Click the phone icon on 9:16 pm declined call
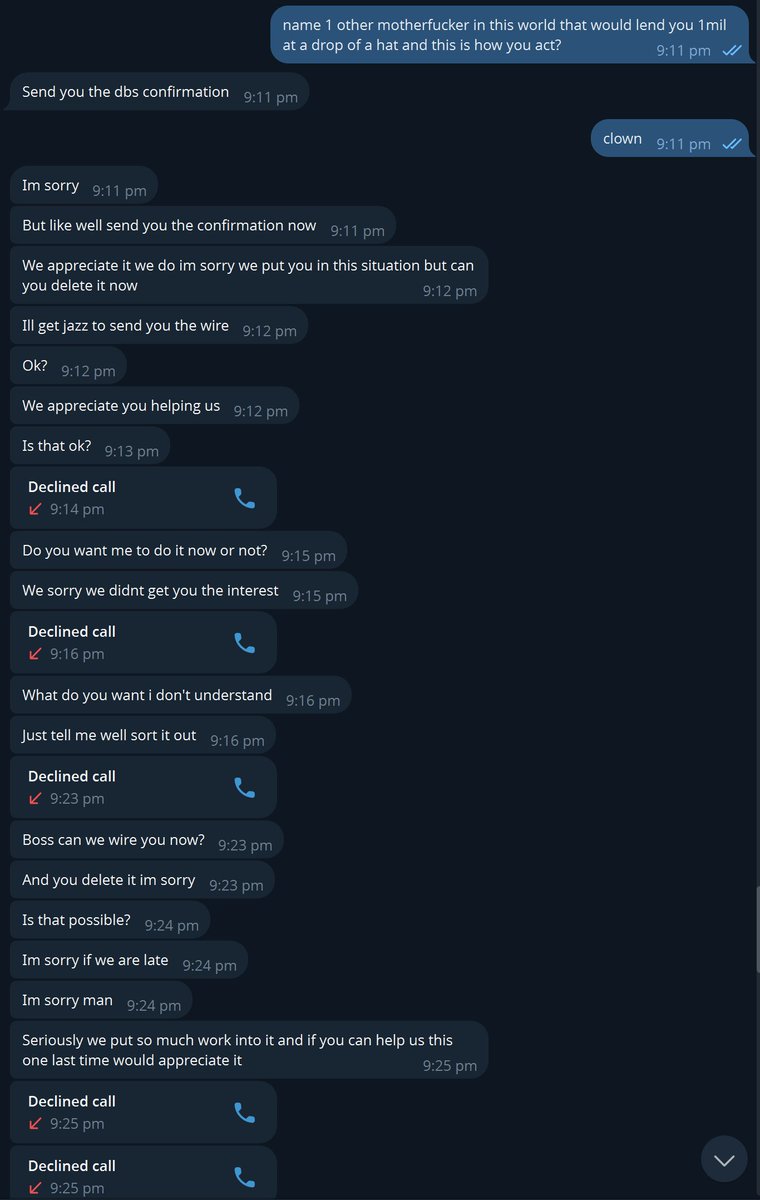Screen dimensions: 760x1200 pos(244,643)
